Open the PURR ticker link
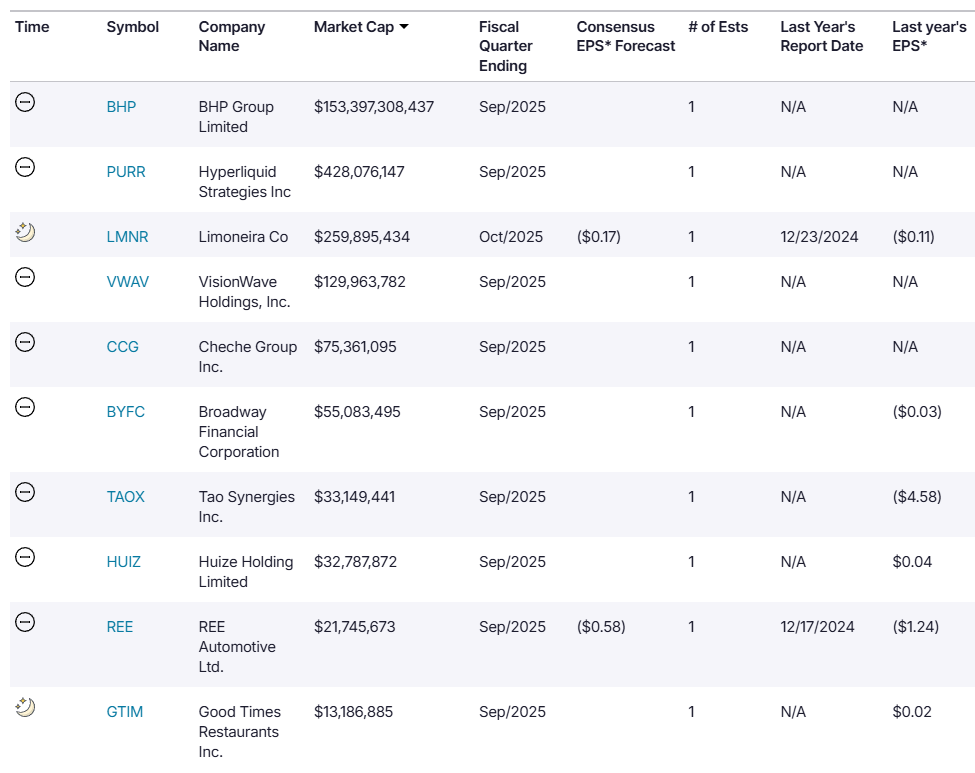The height and width of the screenshot is (773, 975). 126,172
